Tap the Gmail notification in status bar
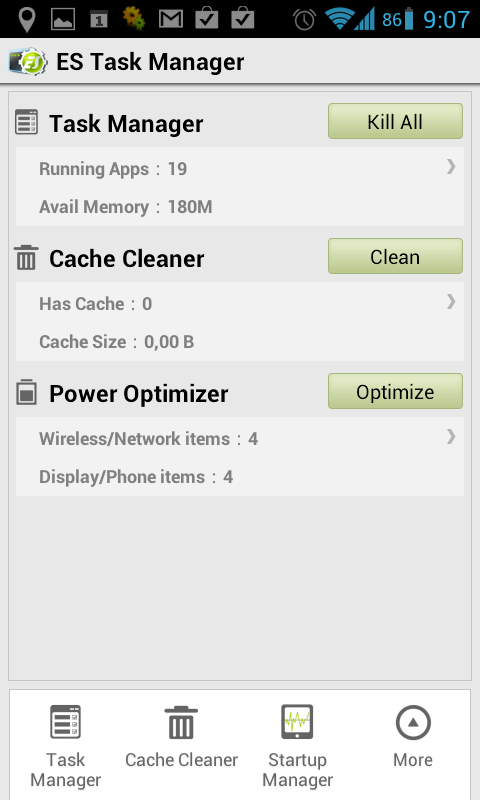This screenshot has height=800, width=480. (170, 19)
